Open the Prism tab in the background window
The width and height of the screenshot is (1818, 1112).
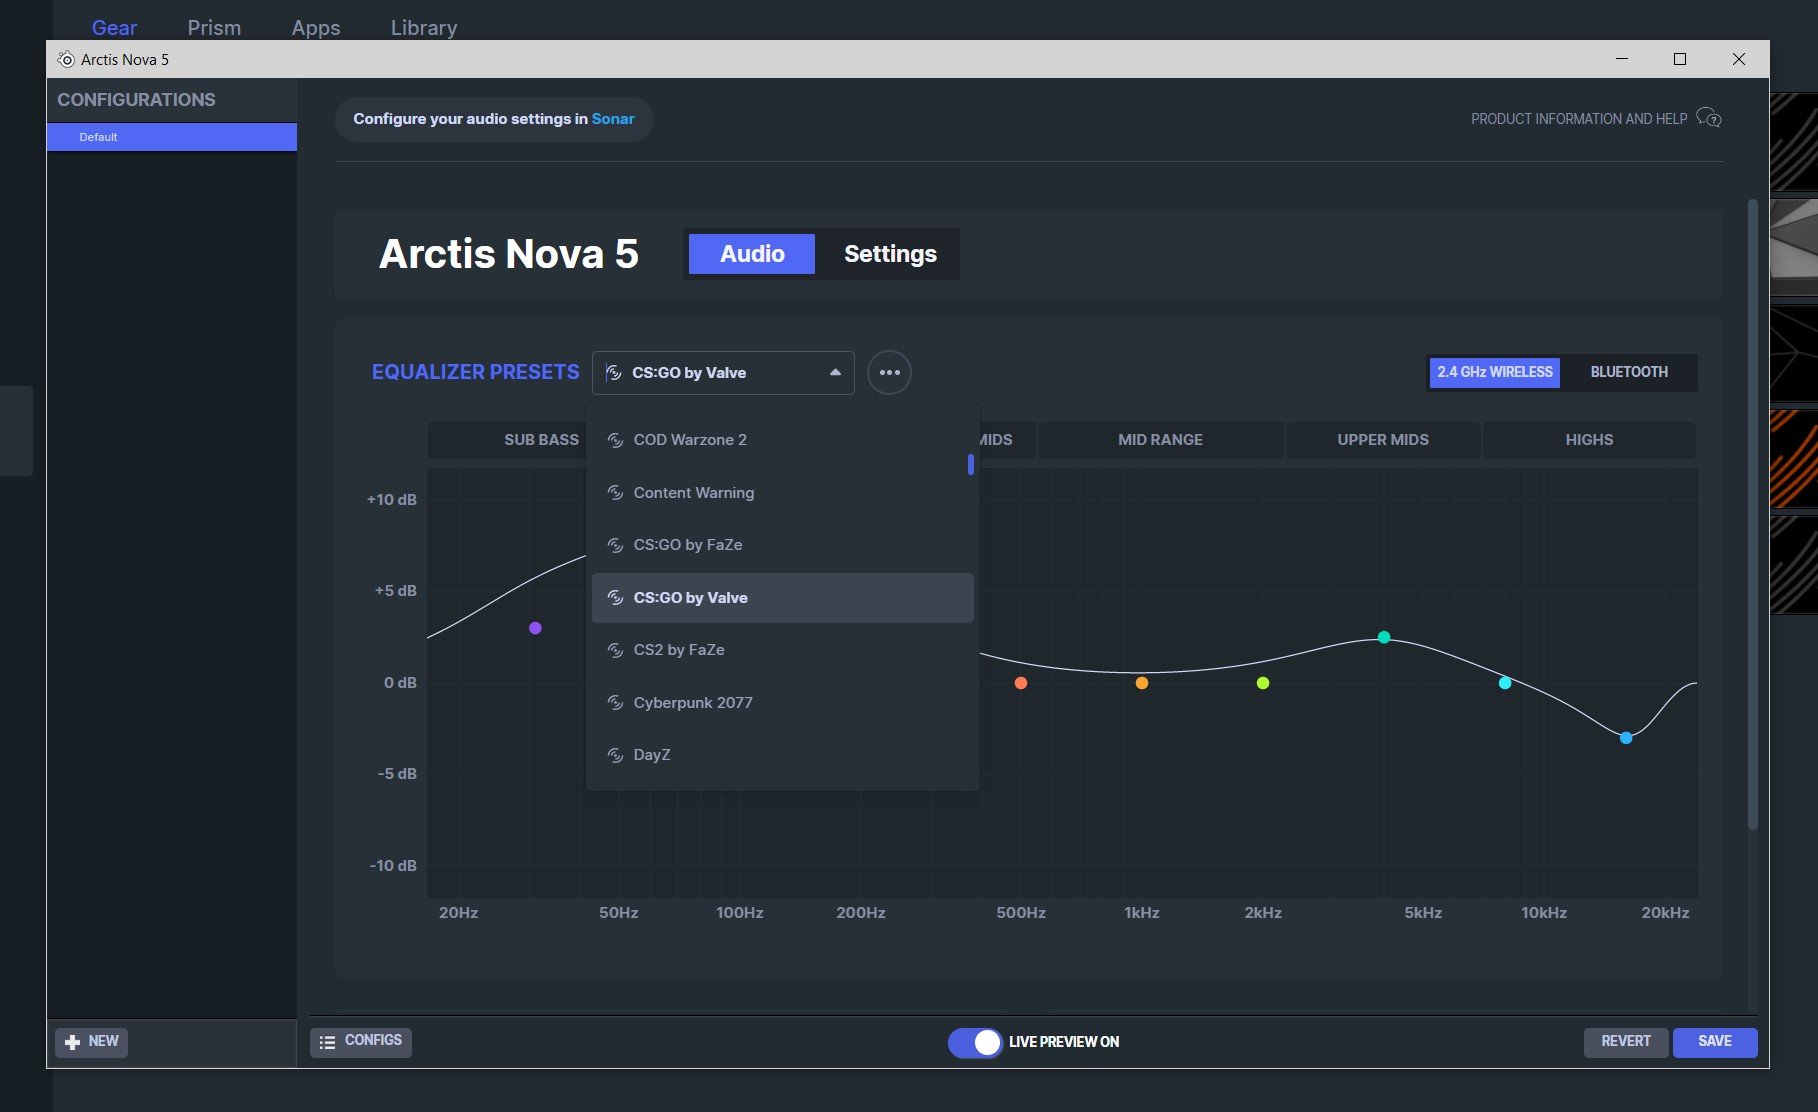pyautogui.click(x=214, y=27)
